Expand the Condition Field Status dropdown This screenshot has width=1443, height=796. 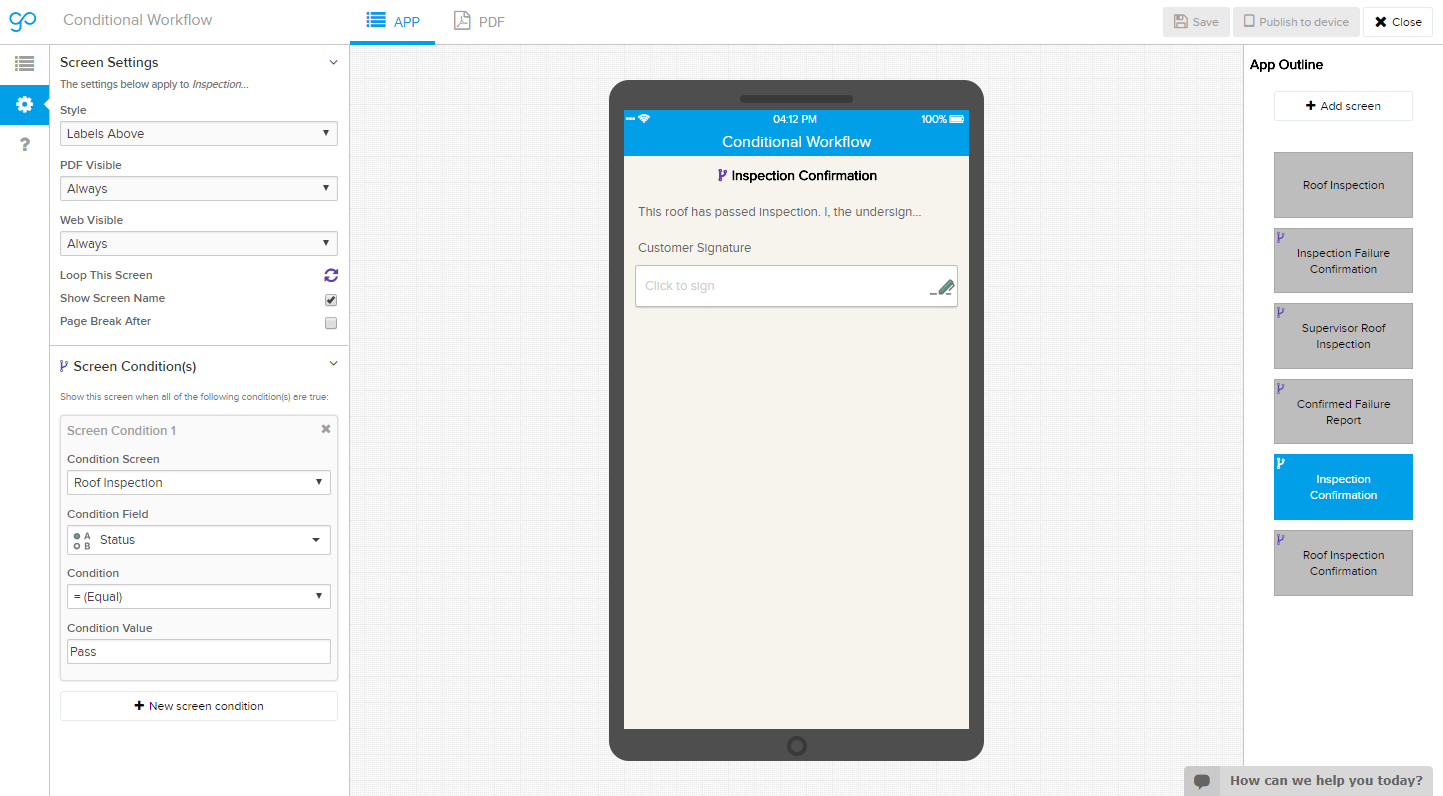point(198,540)
